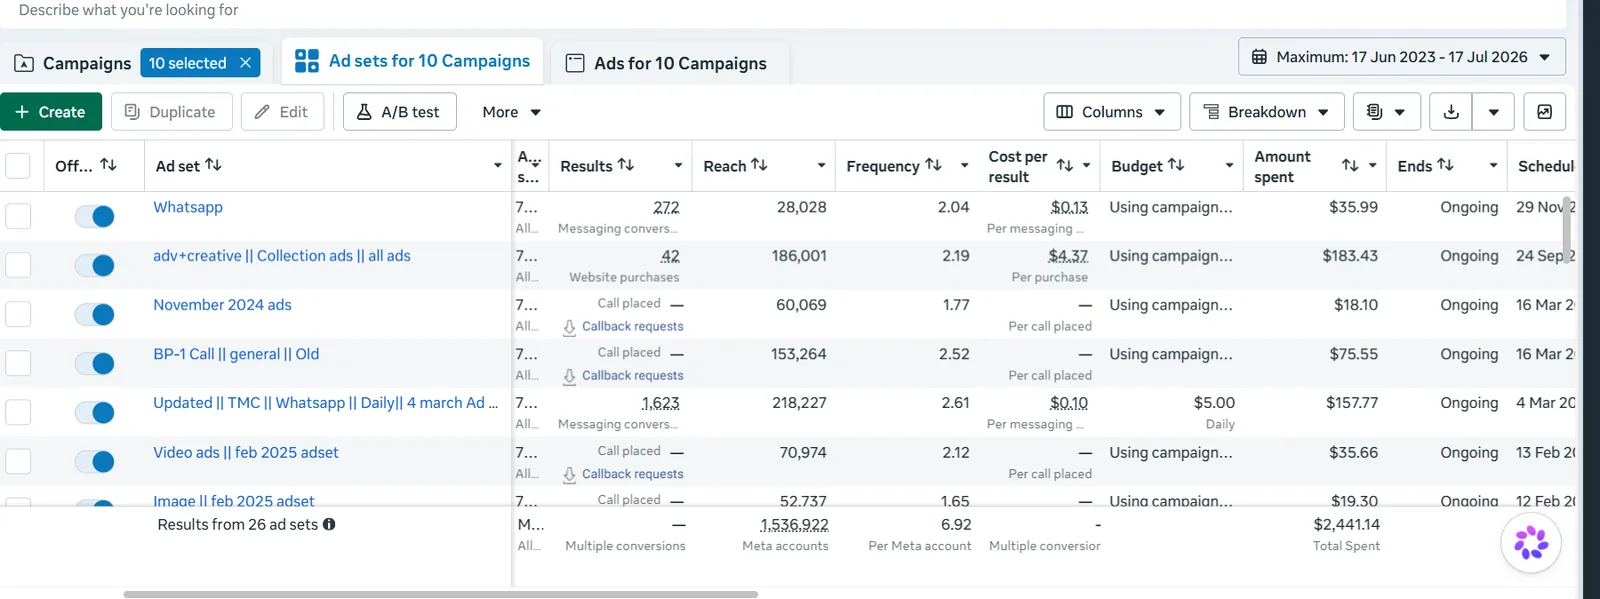
Task: Open the Breakdown dropdown
Action: [1265, 112]
